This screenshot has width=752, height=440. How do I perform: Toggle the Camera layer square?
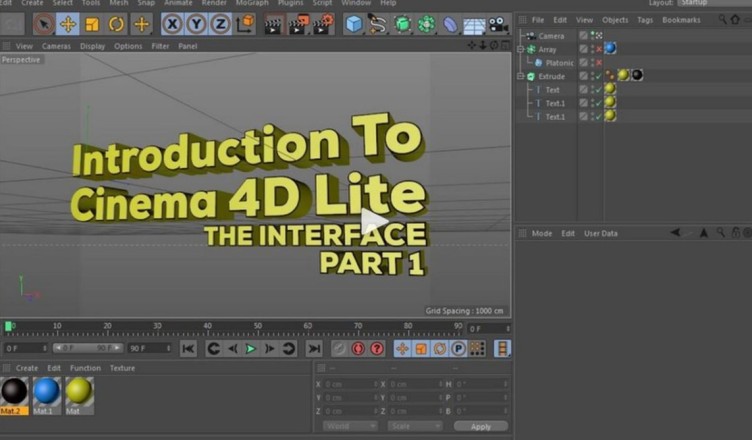583,36
